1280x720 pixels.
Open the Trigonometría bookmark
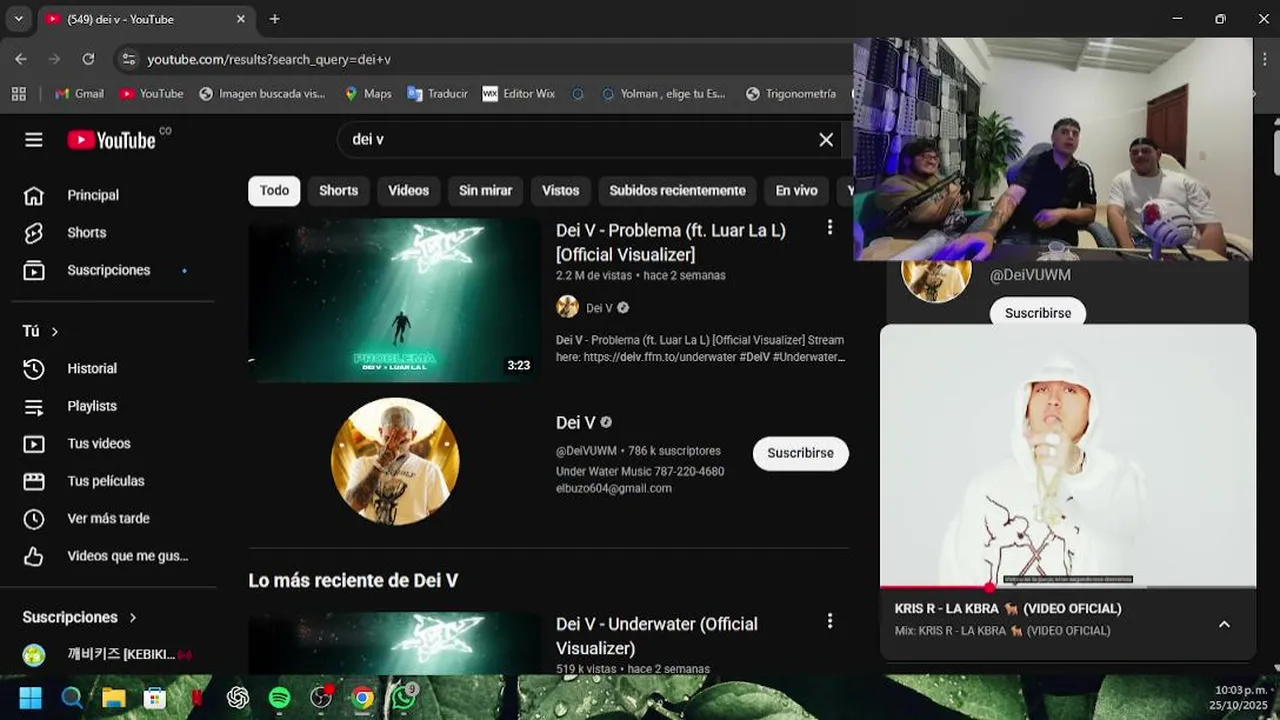pos(791,93)
